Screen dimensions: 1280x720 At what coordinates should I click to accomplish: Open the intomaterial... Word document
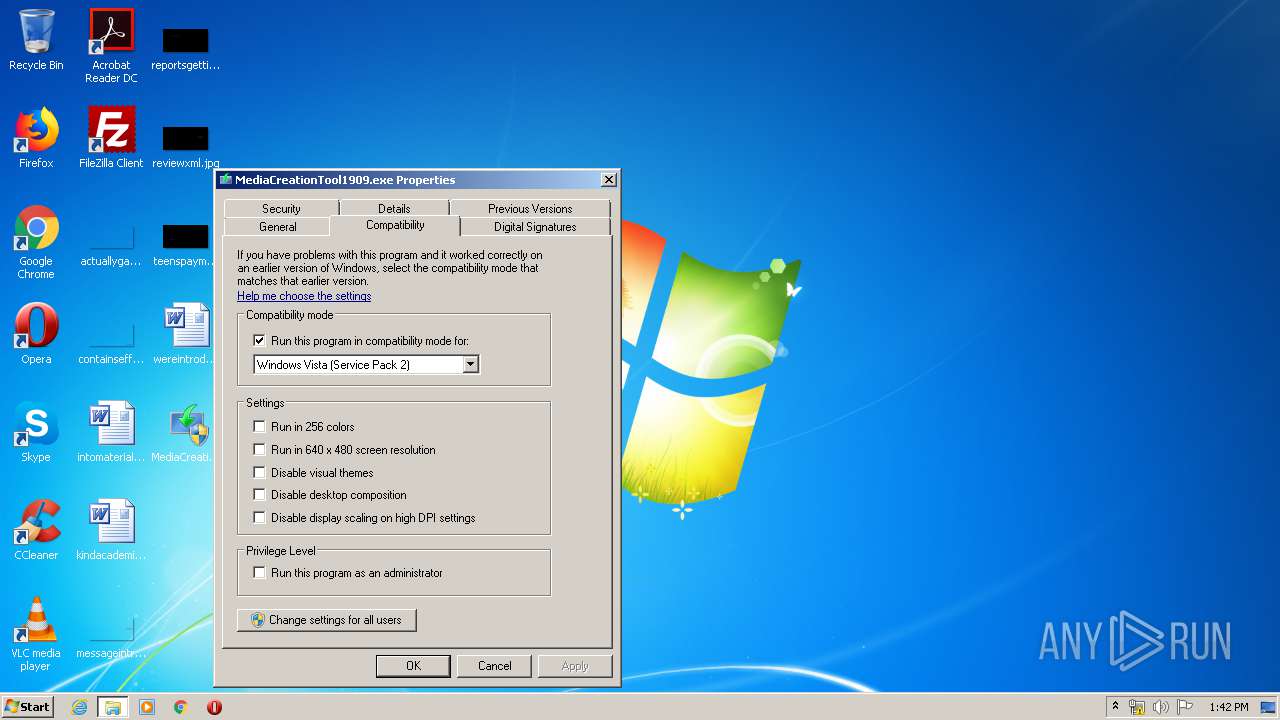click(x=111, y=432)
